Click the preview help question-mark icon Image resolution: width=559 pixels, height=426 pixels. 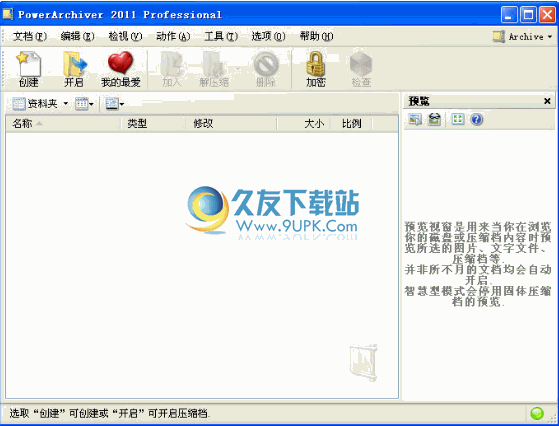point(477,119)
